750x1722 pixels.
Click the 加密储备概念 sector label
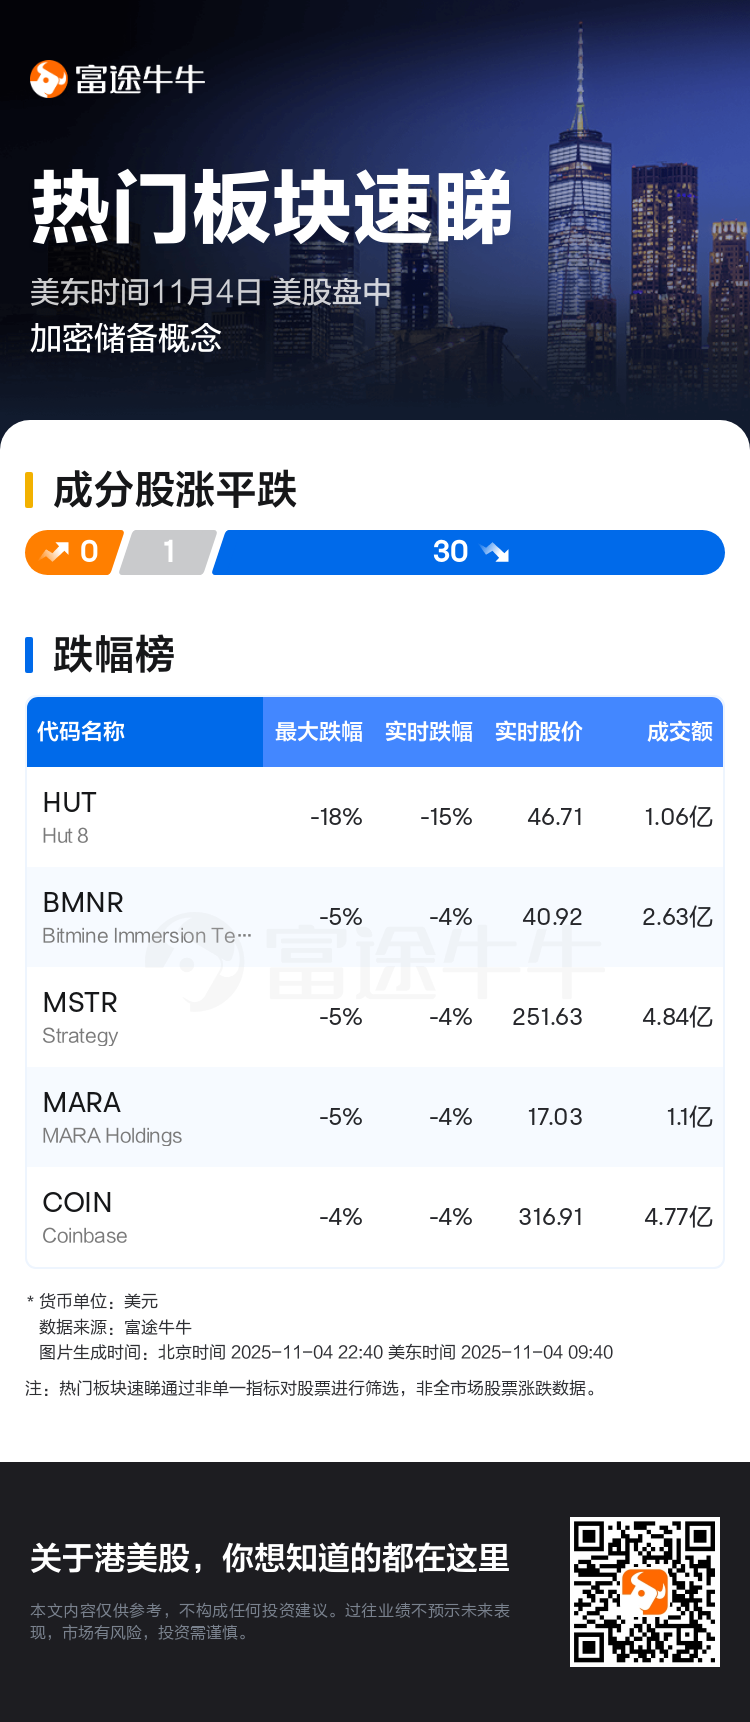(x=126, y=338)
